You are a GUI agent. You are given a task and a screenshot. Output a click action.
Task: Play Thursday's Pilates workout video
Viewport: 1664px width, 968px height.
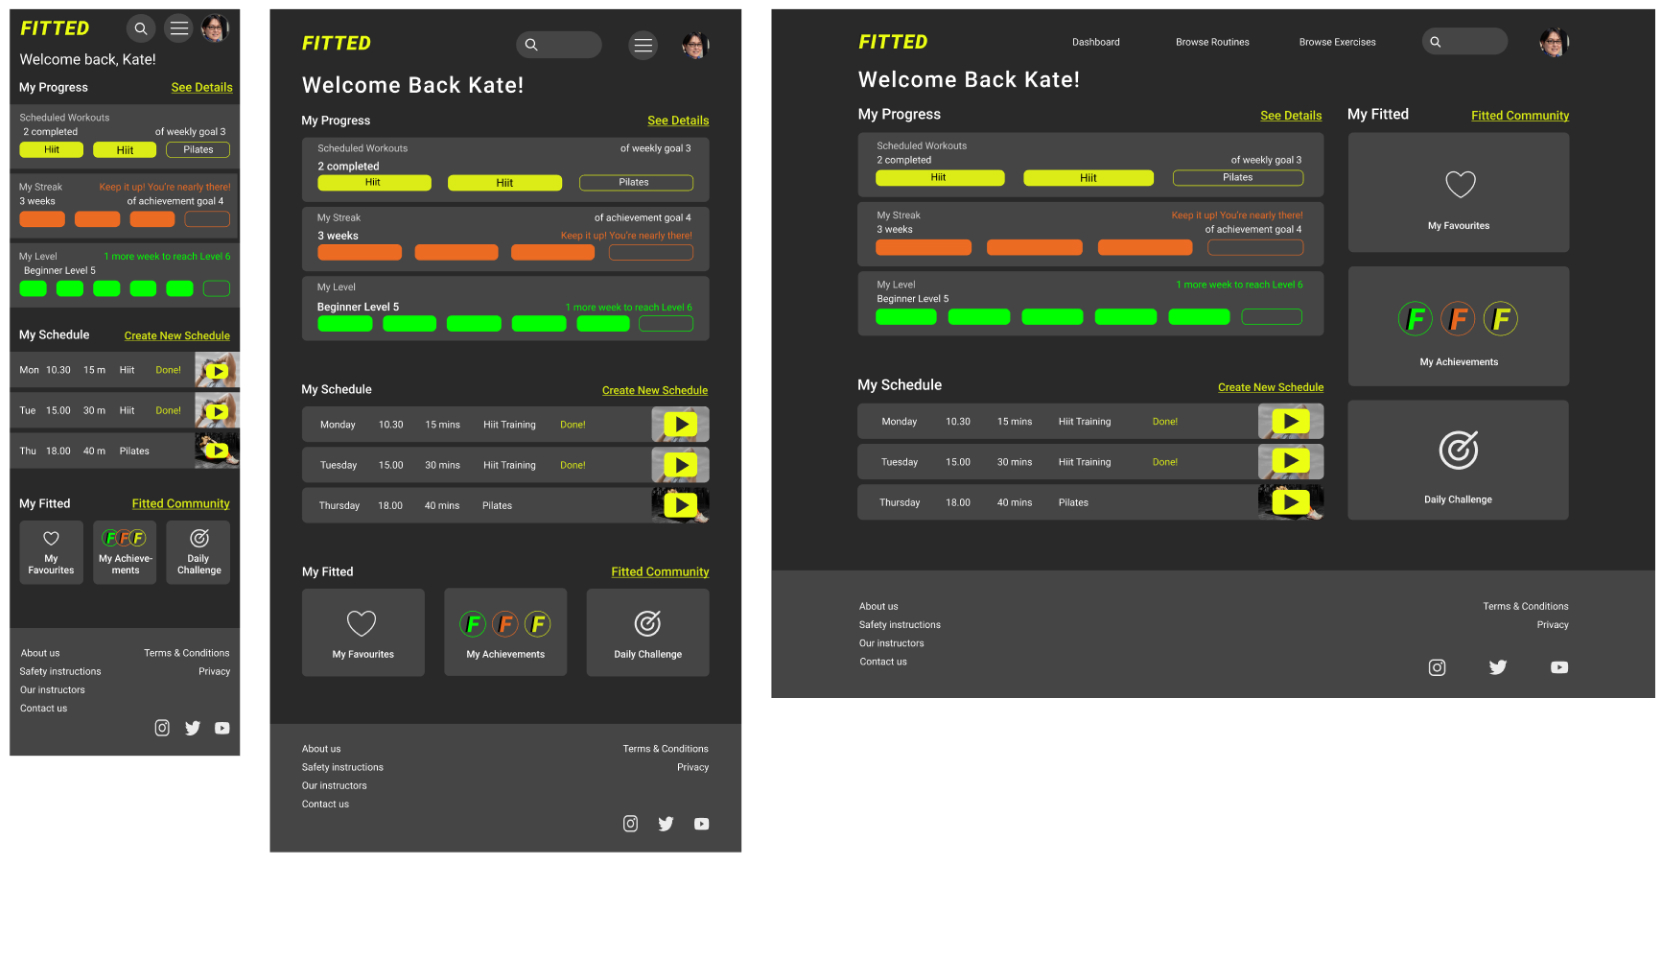point(1290,502)
